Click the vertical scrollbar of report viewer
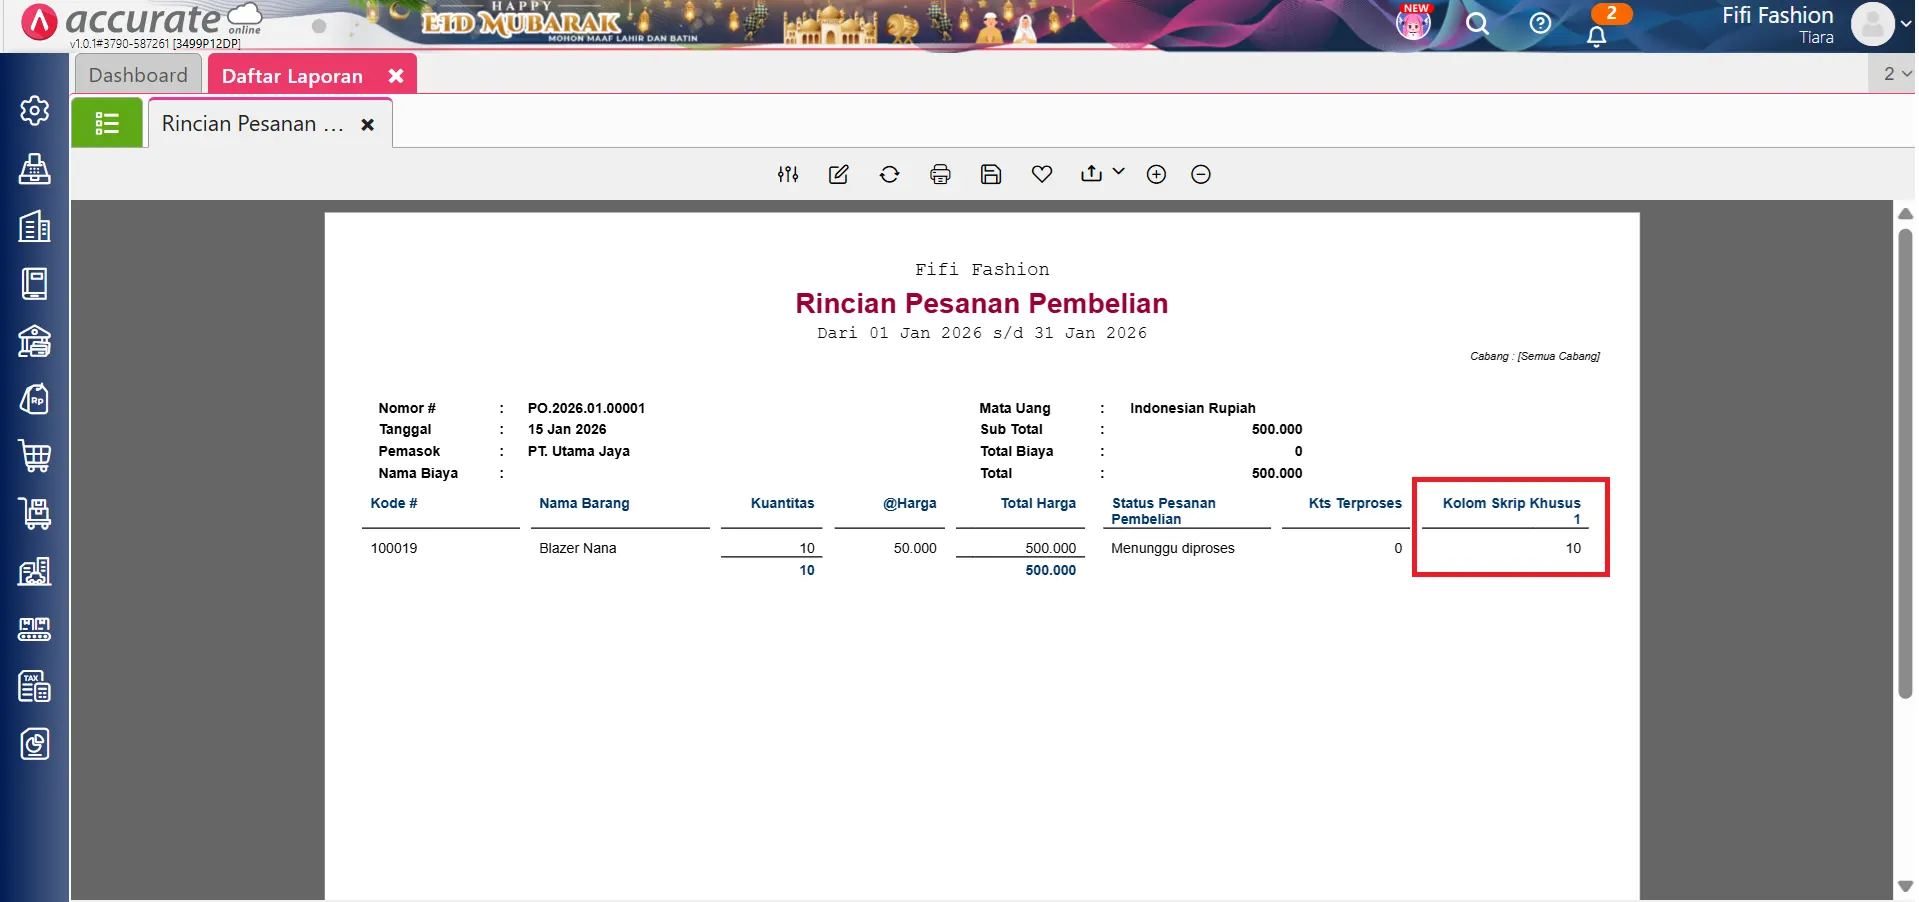Viewport: 1919px width, 902px height. [x=1905, y=460]
